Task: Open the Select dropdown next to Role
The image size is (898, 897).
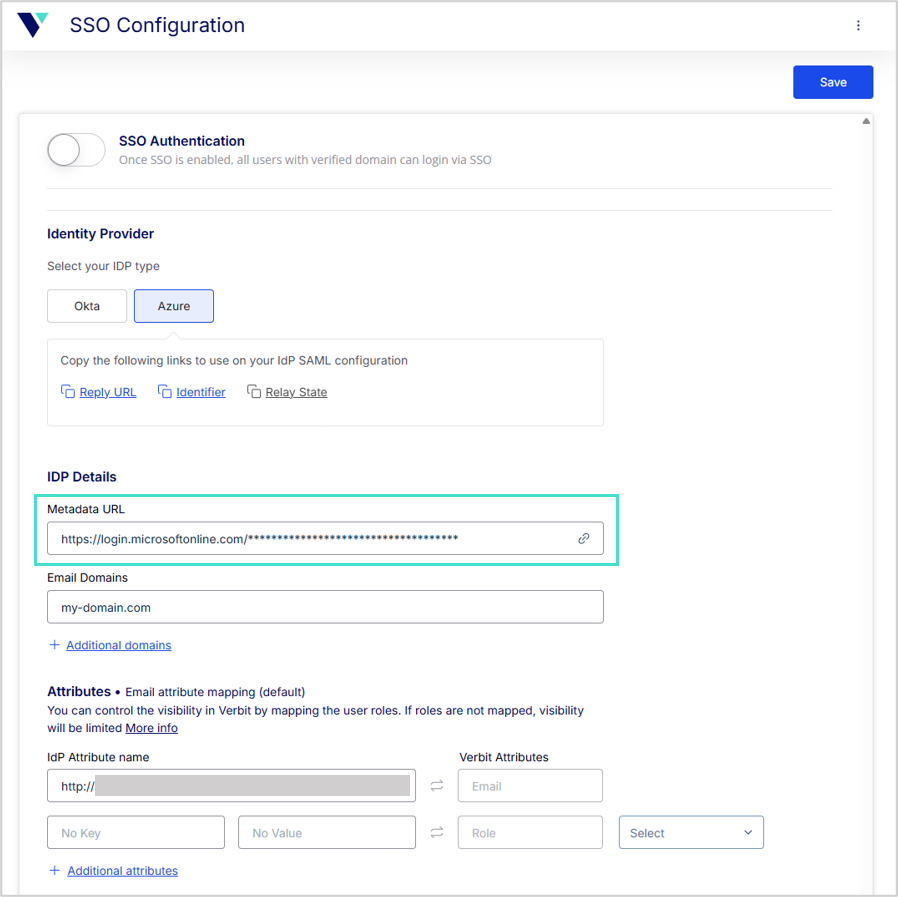Action: (x=691, y=832)
